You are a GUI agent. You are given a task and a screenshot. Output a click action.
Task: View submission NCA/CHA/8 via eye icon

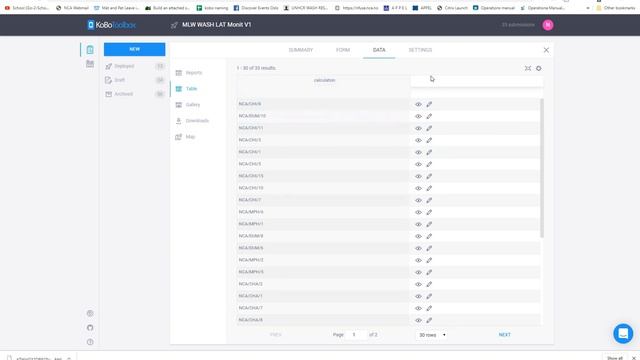[x=418, y=320]
